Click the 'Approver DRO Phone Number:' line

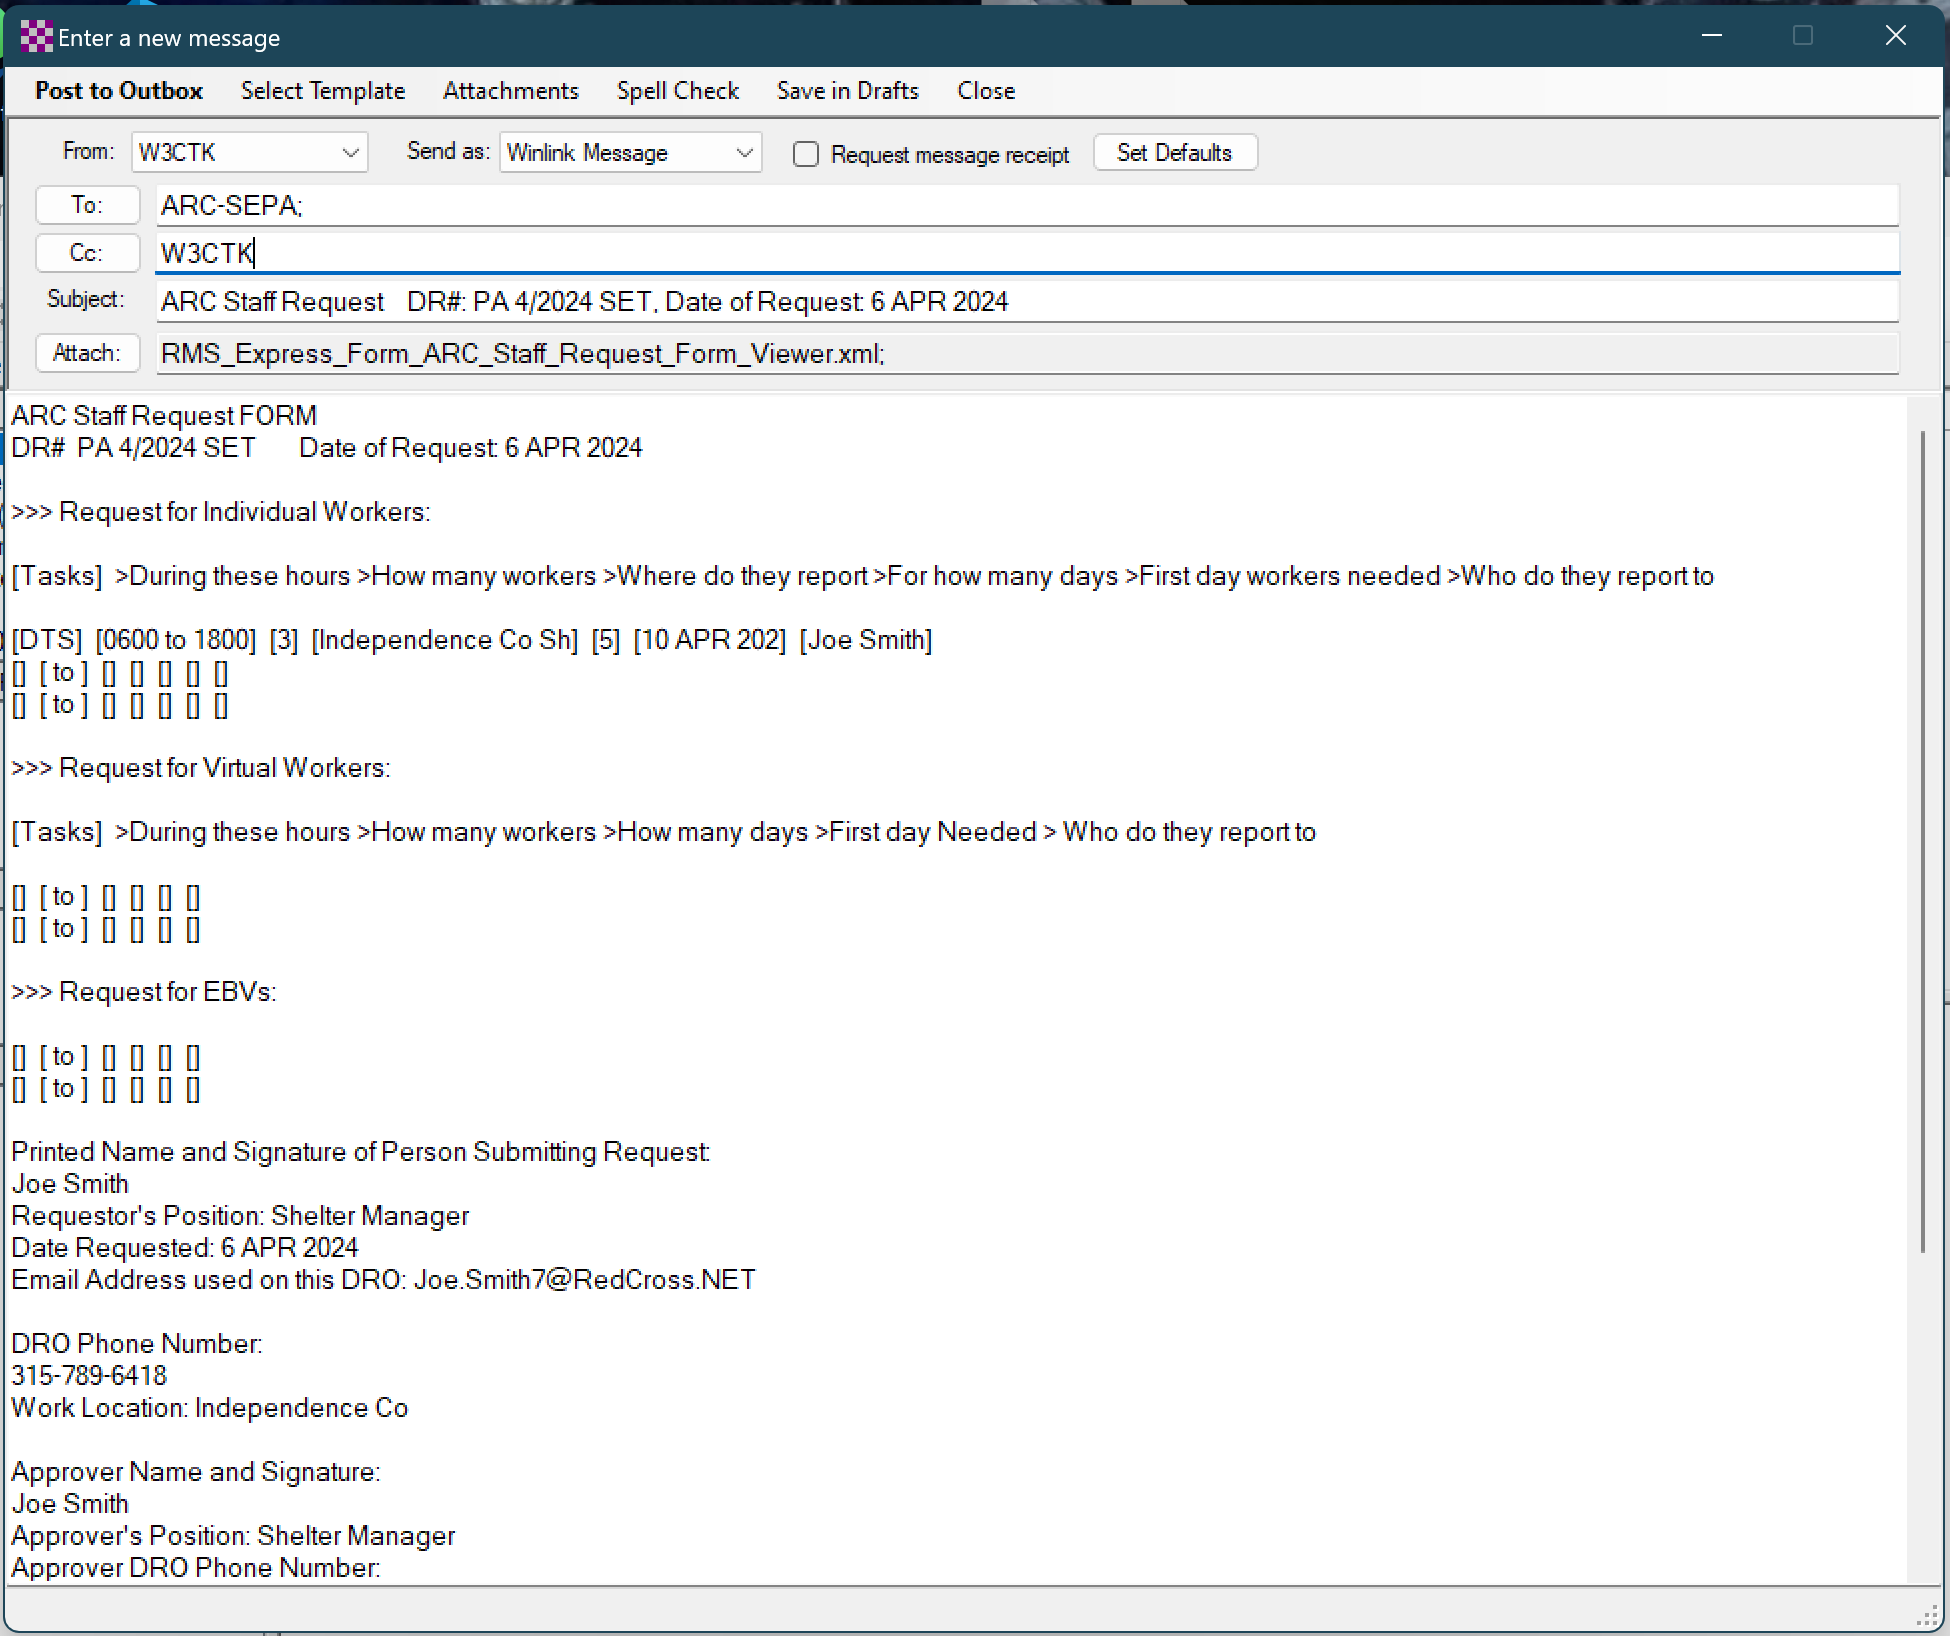[x=196, y=1568]
